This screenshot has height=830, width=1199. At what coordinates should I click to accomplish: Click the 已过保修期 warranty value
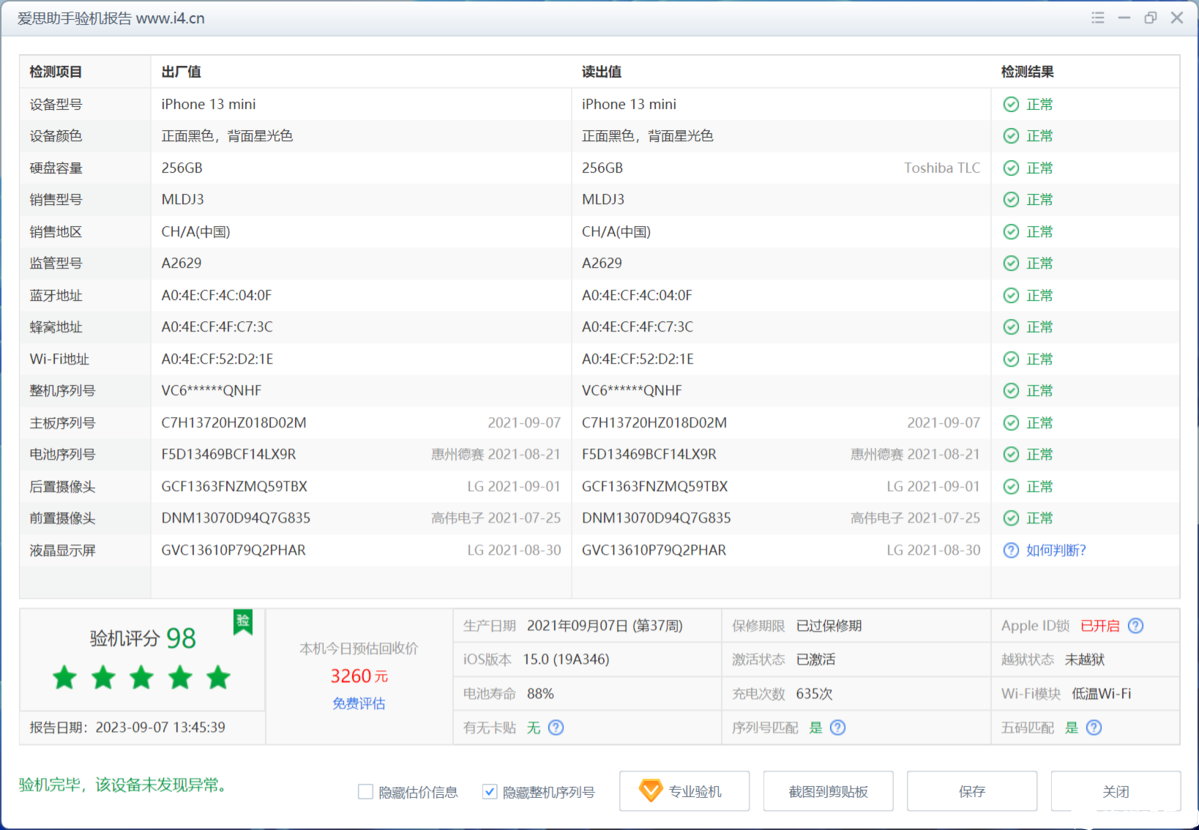(x=829, y=626)
